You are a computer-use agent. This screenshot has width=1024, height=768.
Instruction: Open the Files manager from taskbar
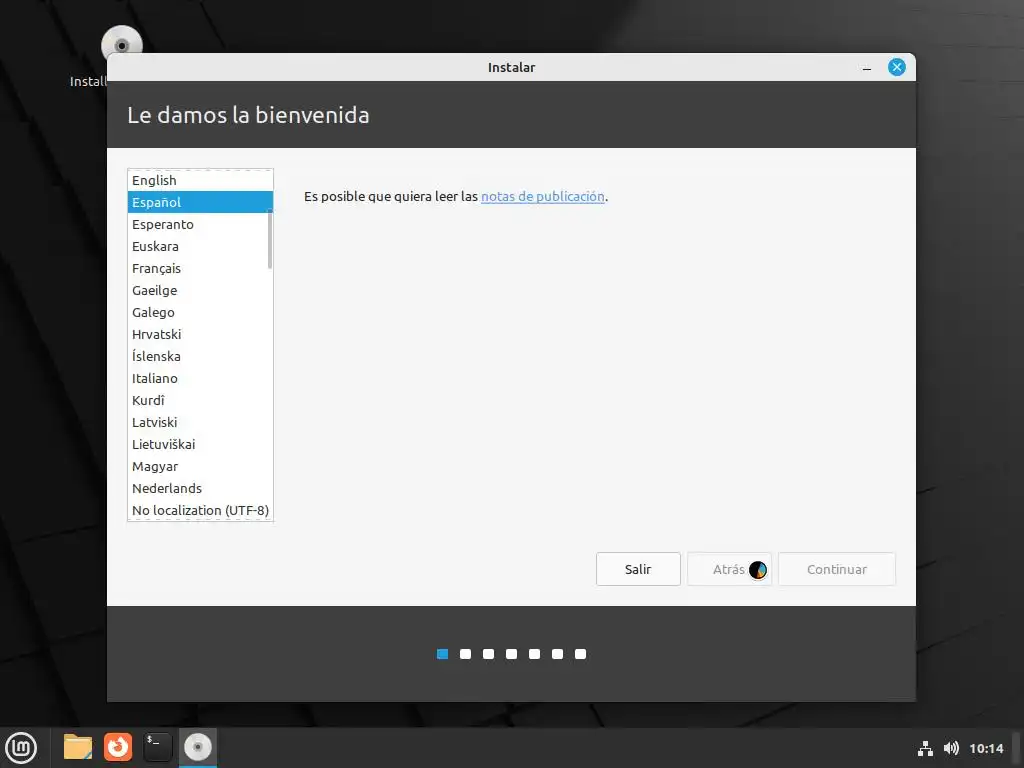78,747
